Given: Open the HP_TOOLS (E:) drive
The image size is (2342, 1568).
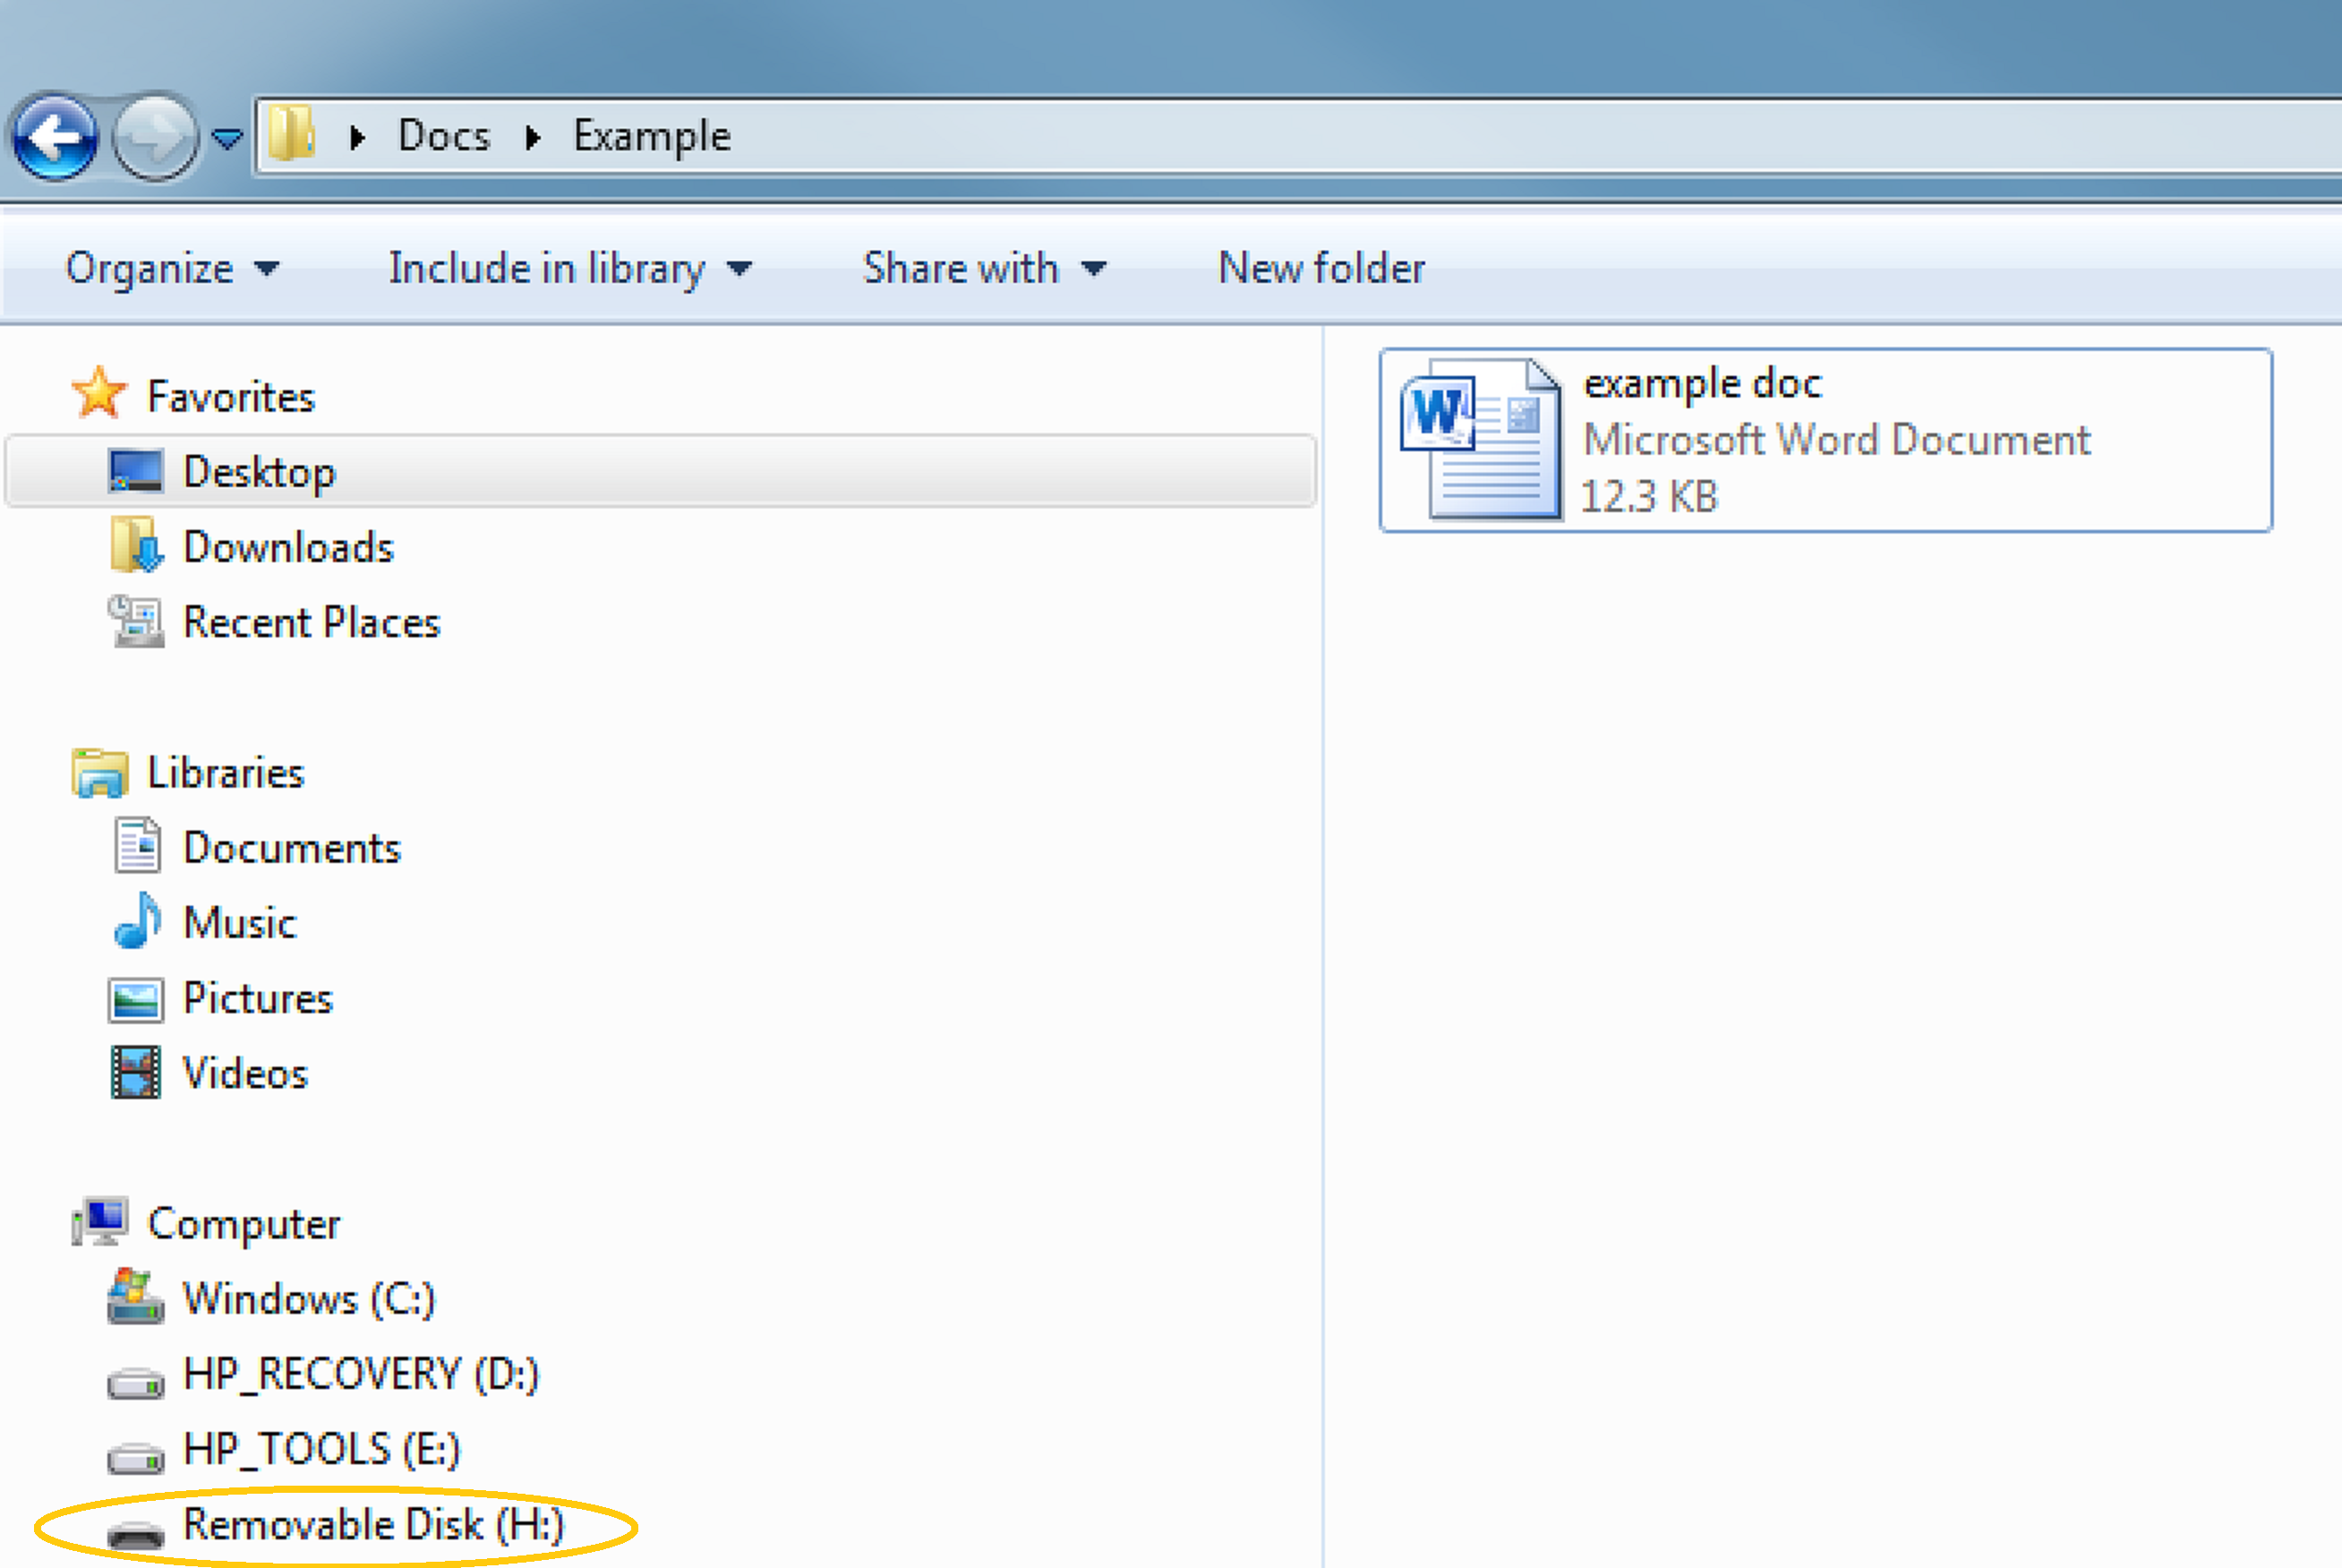Looking at the screenshot, I should point(321,1450).
